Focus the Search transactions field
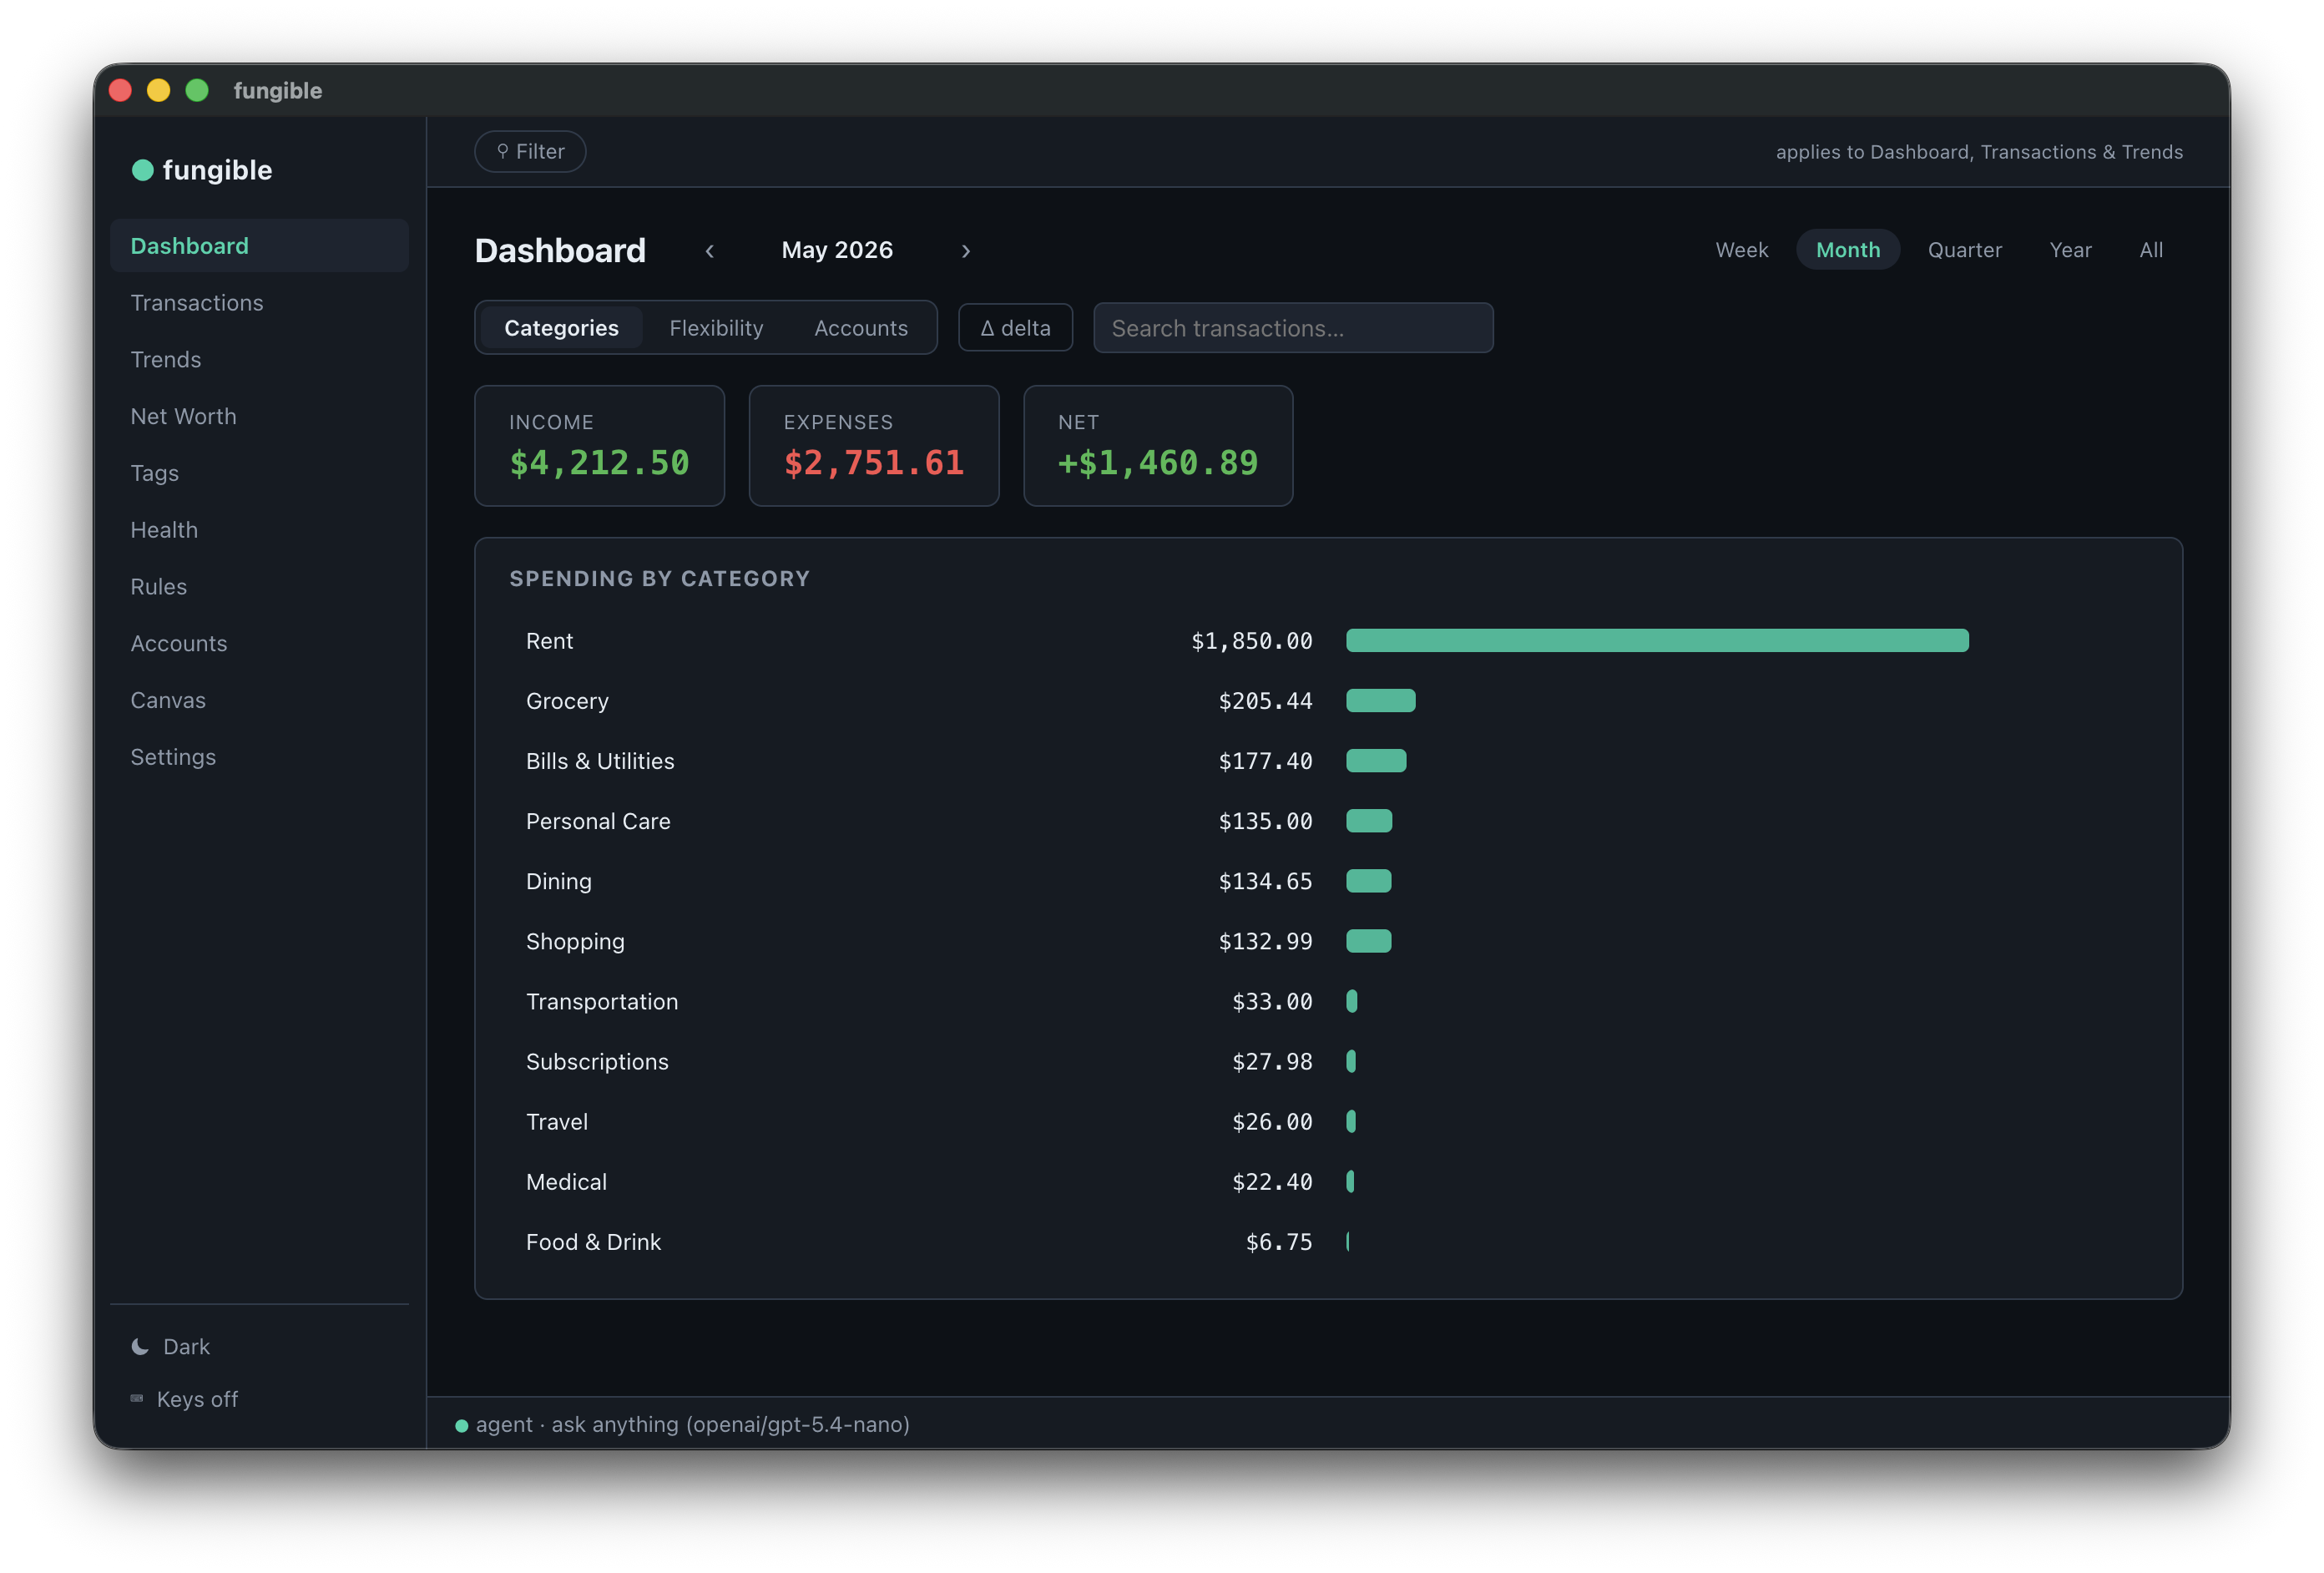 point(1293,328)
